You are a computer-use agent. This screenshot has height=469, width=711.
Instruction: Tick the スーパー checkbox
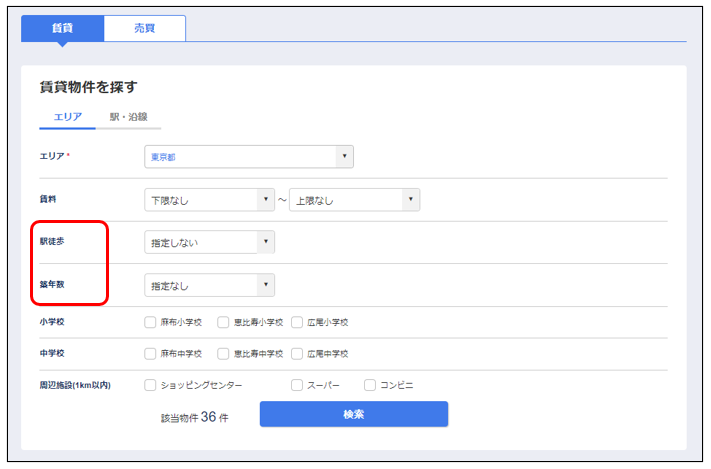point(297,384)
